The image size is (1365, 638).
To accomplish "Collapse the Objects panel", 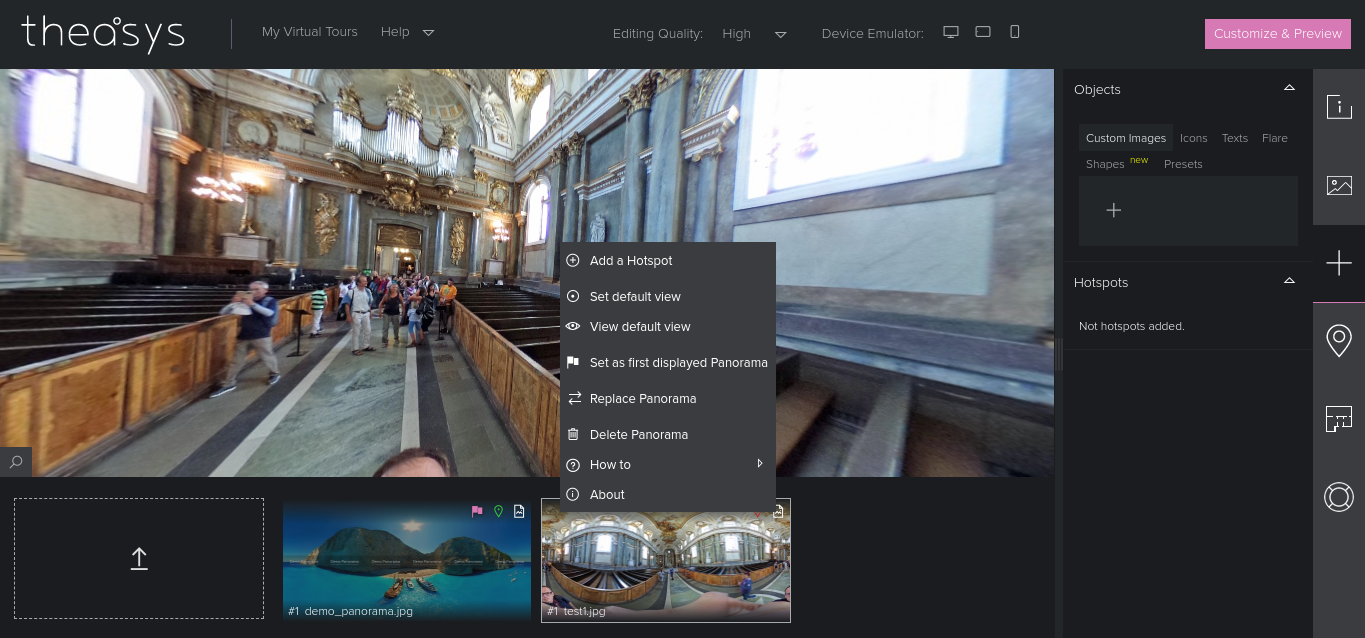I will click(1289, 88).
